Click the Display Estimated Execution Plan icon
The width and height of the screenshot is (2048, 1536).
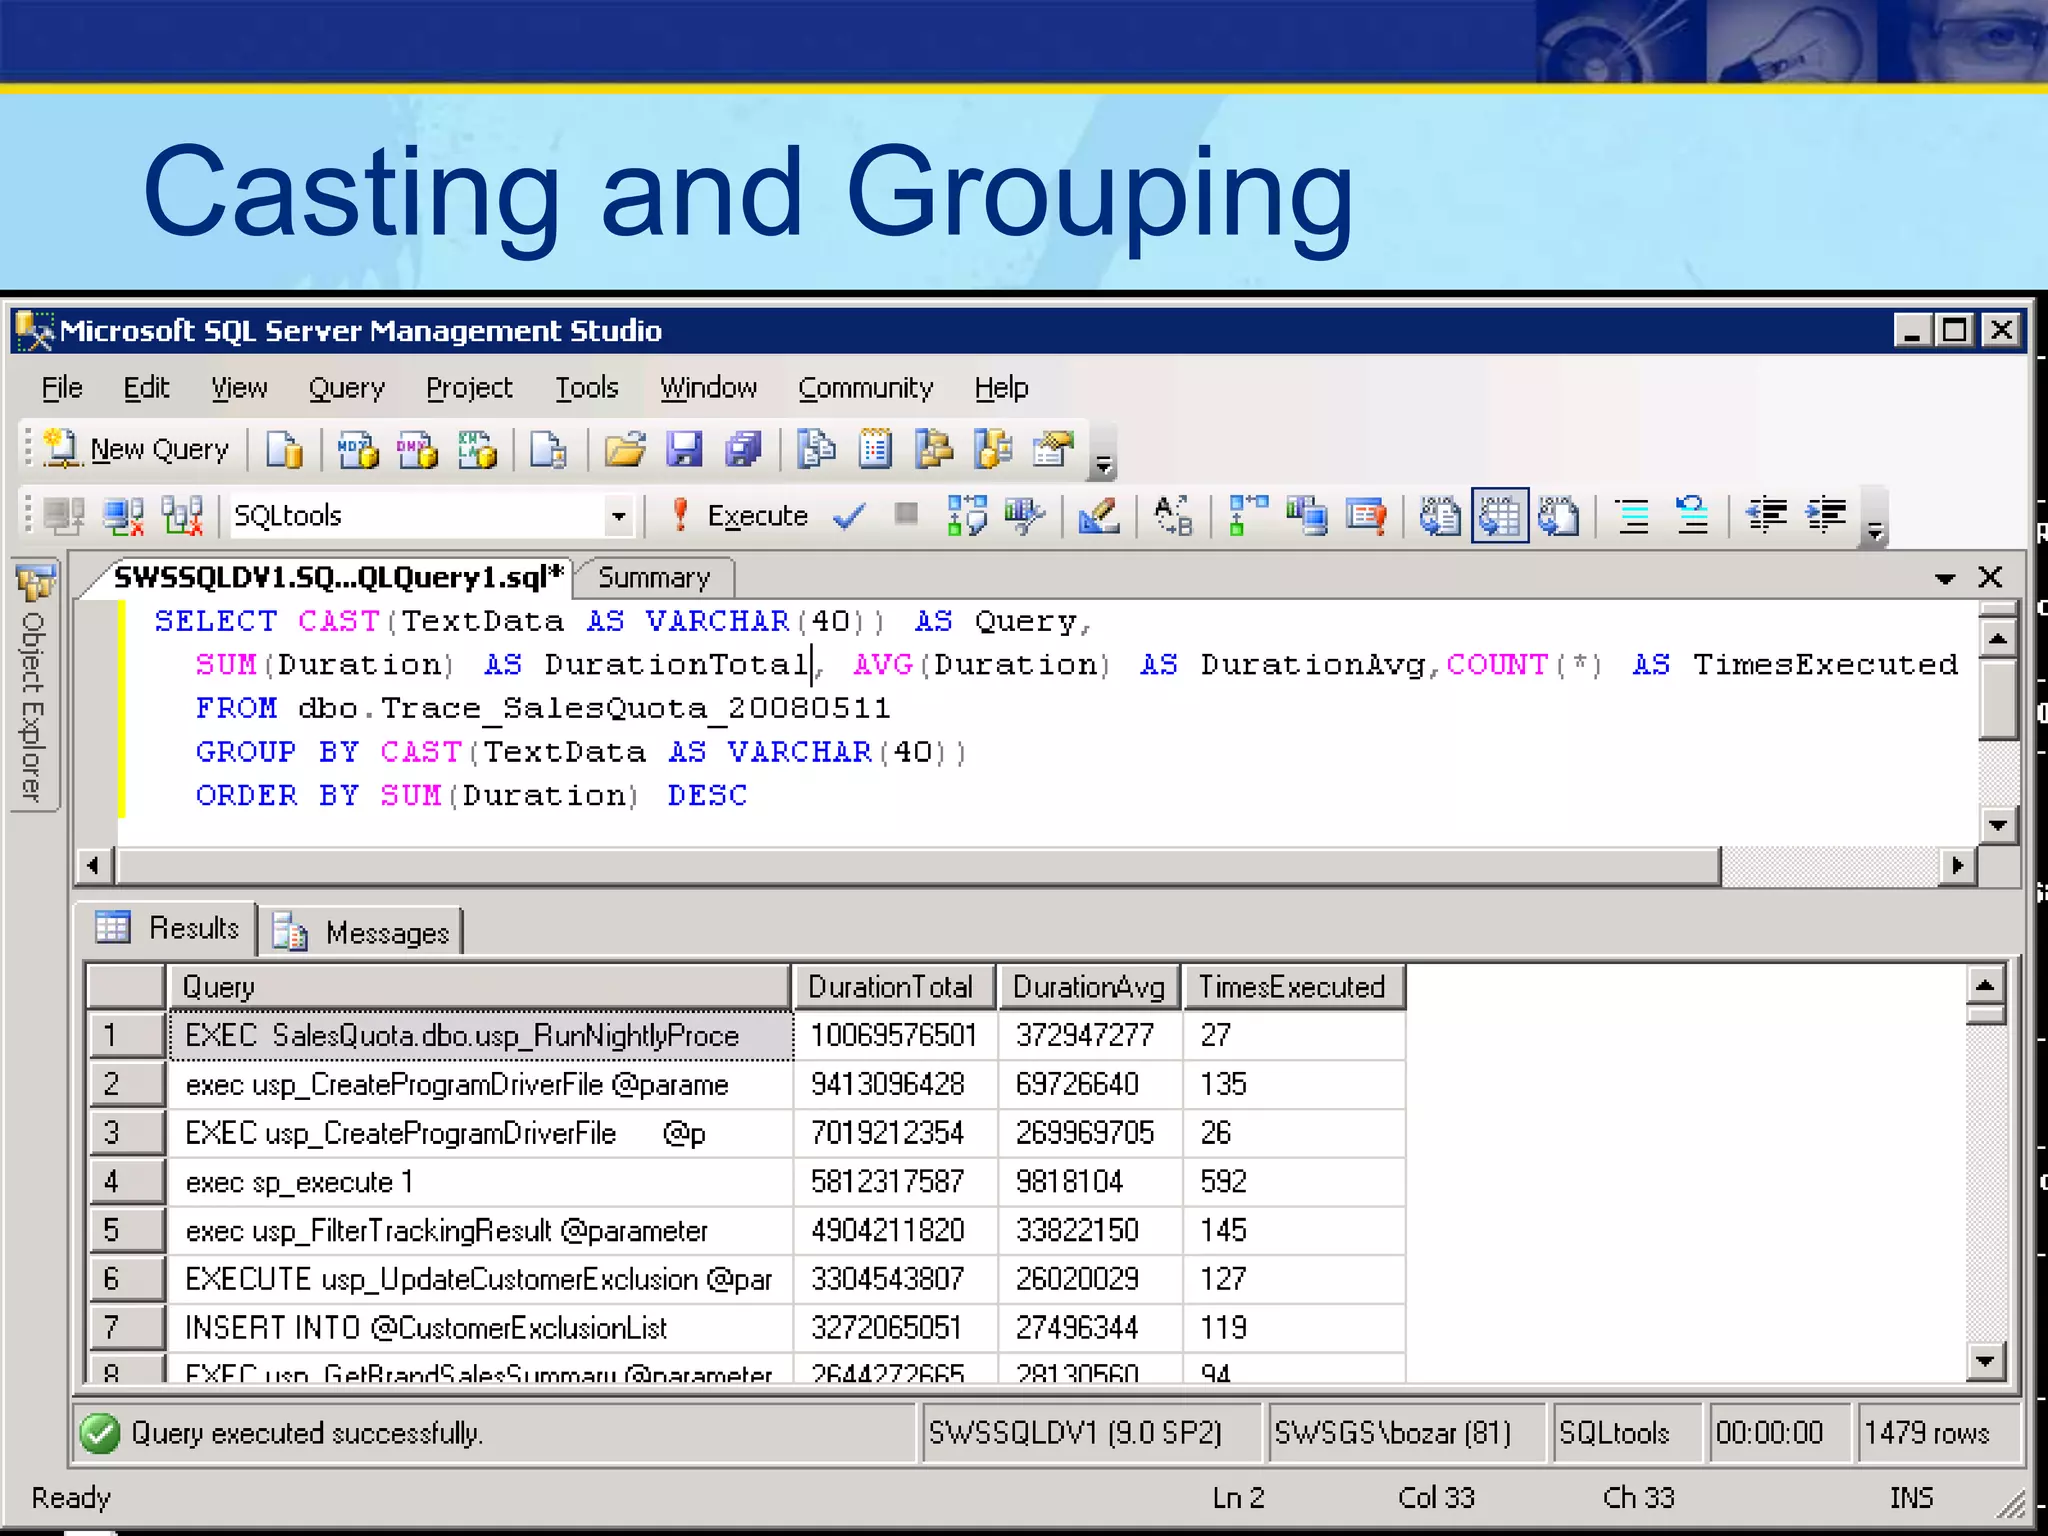pyautogui.click(x=967, y=516)
